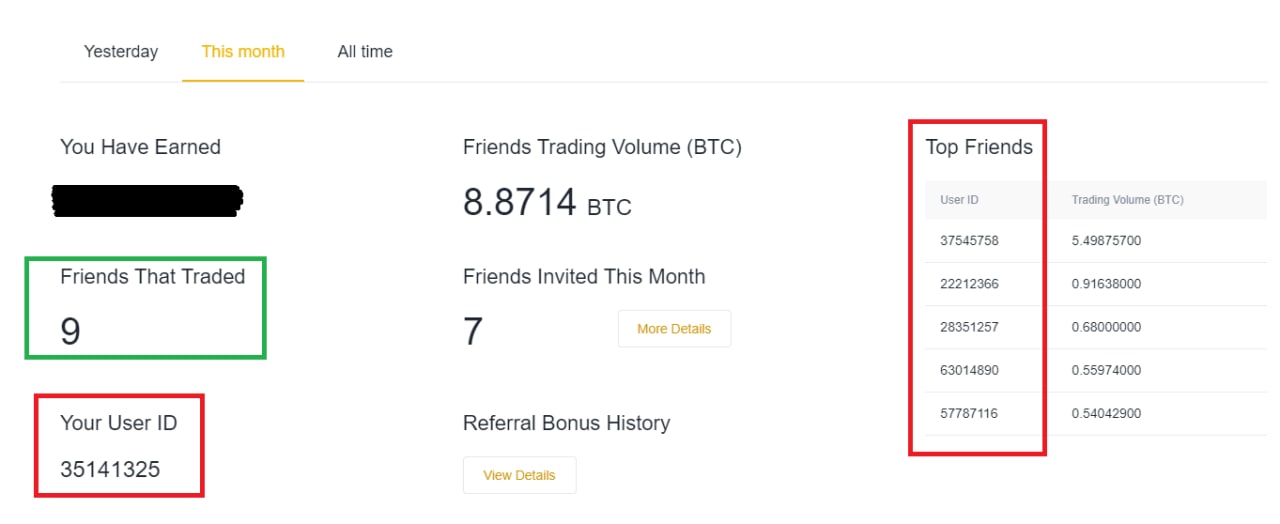
Task: Click the blacked-out earned amount
Action: tap(147, 201)
